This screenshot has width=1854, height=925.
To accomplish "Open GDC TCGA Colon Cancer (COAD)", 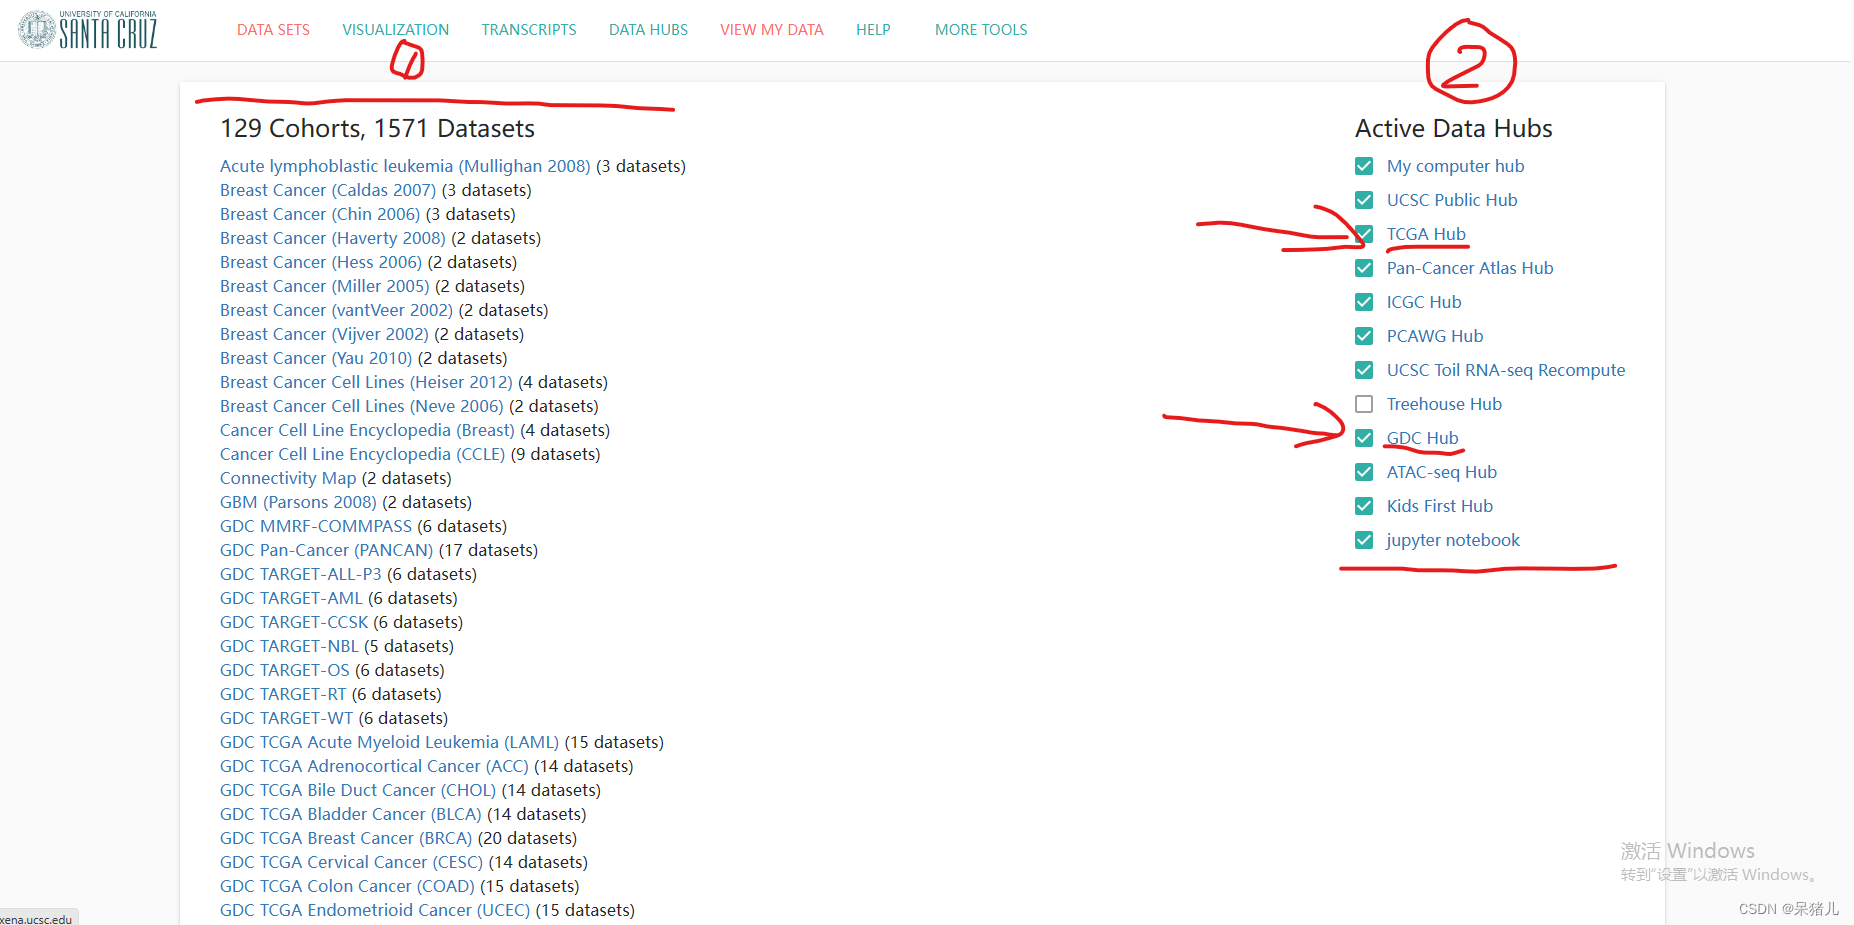I will click(347, 886).
